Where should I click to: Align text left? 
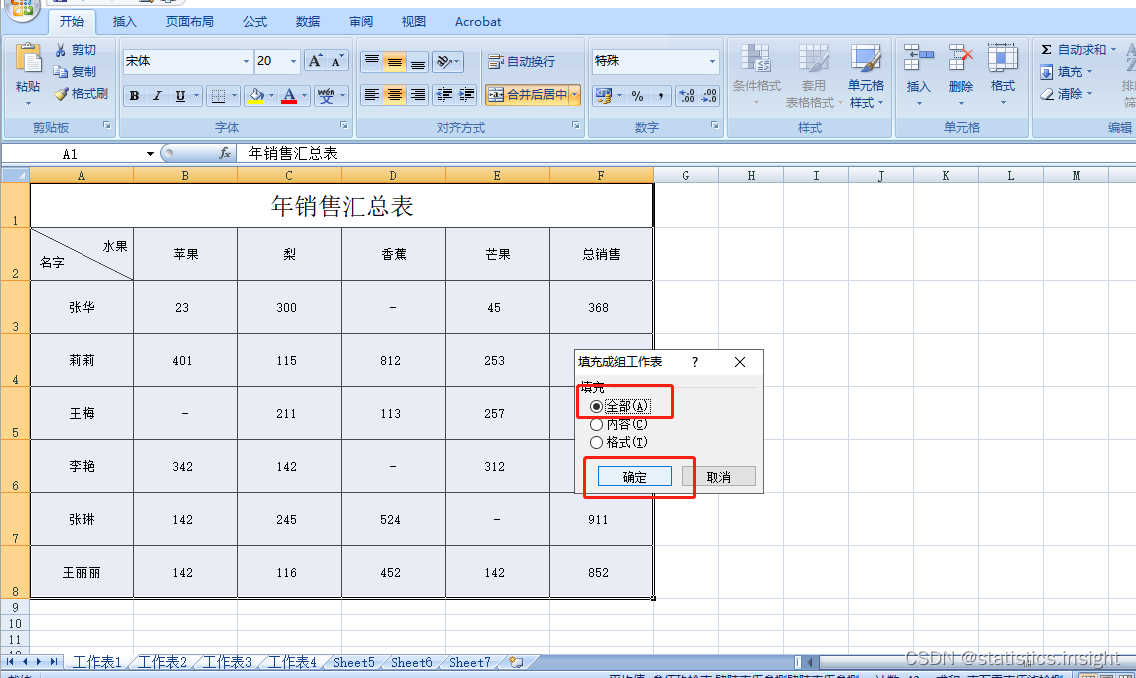372,95
